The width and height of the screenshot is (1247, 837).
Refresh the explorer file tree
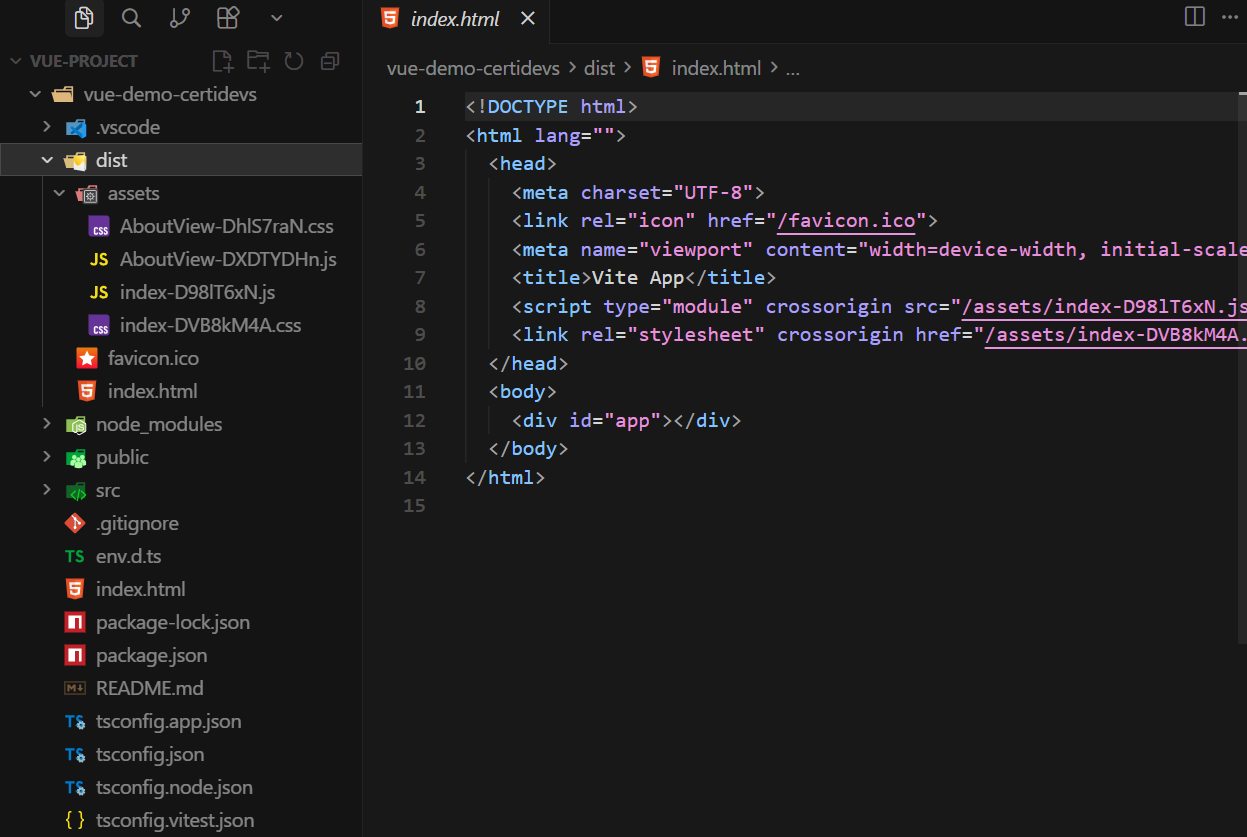294,61
